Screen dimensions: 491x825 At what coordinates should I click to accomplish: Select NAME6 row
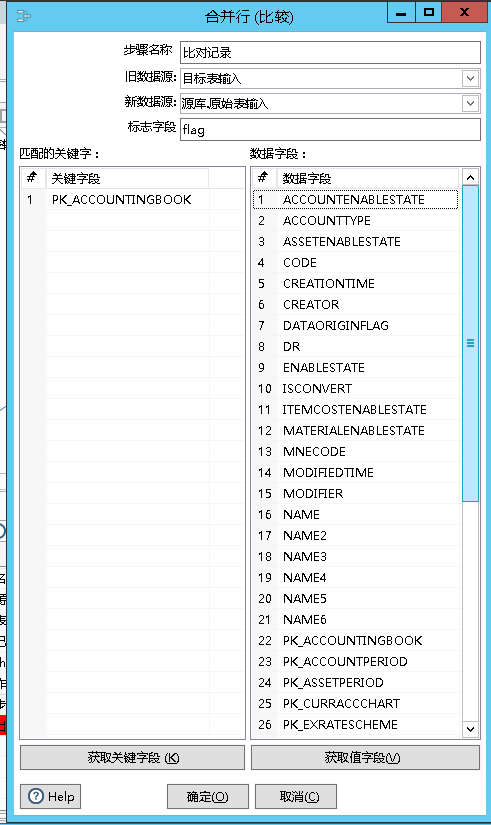click(x=355, y=620)
